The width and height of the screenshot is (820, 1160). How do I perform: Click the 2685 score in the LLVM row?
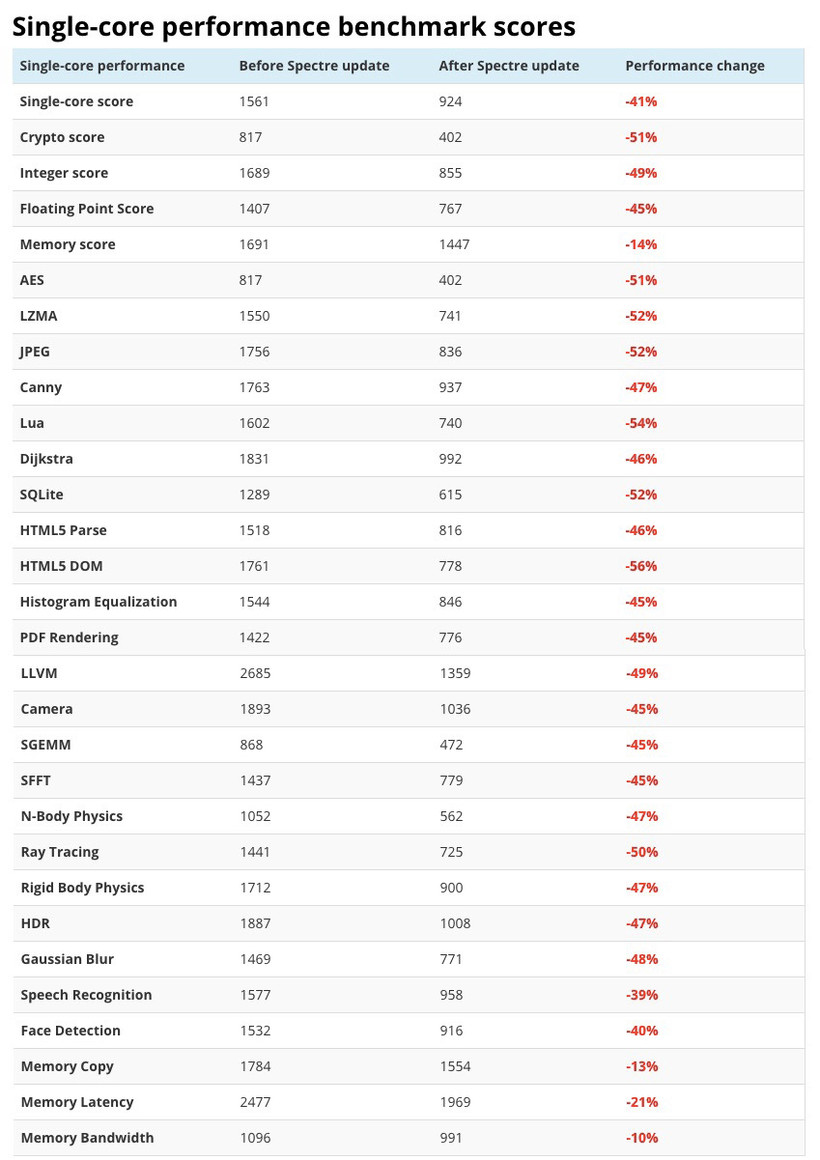point(255,673)
